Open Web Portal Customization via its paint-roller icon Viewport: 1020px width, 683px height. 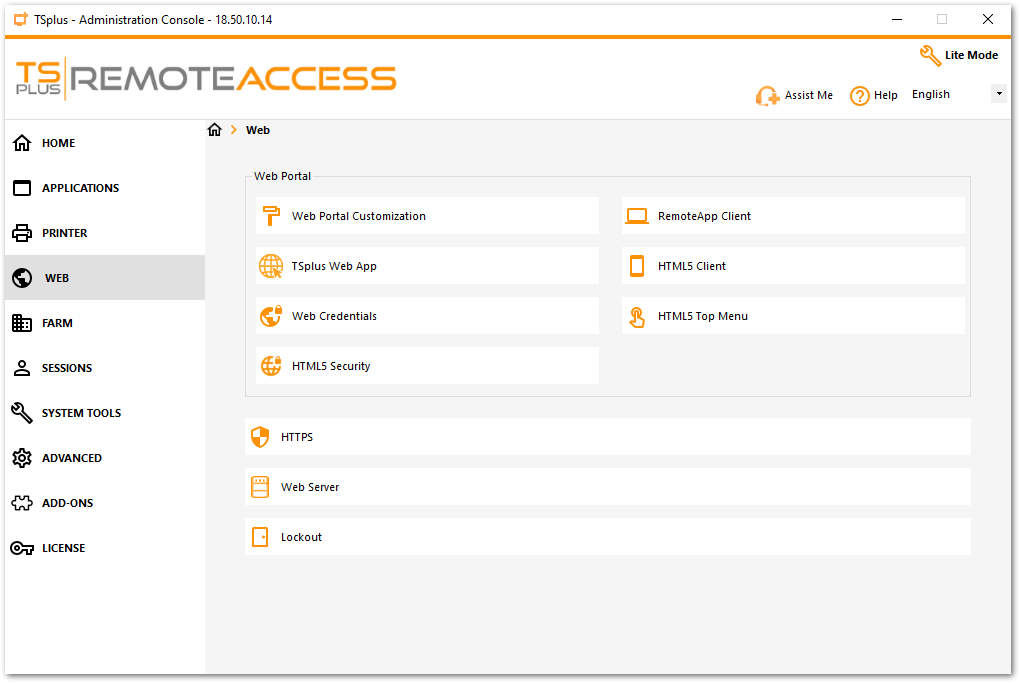tap(271, 216)
